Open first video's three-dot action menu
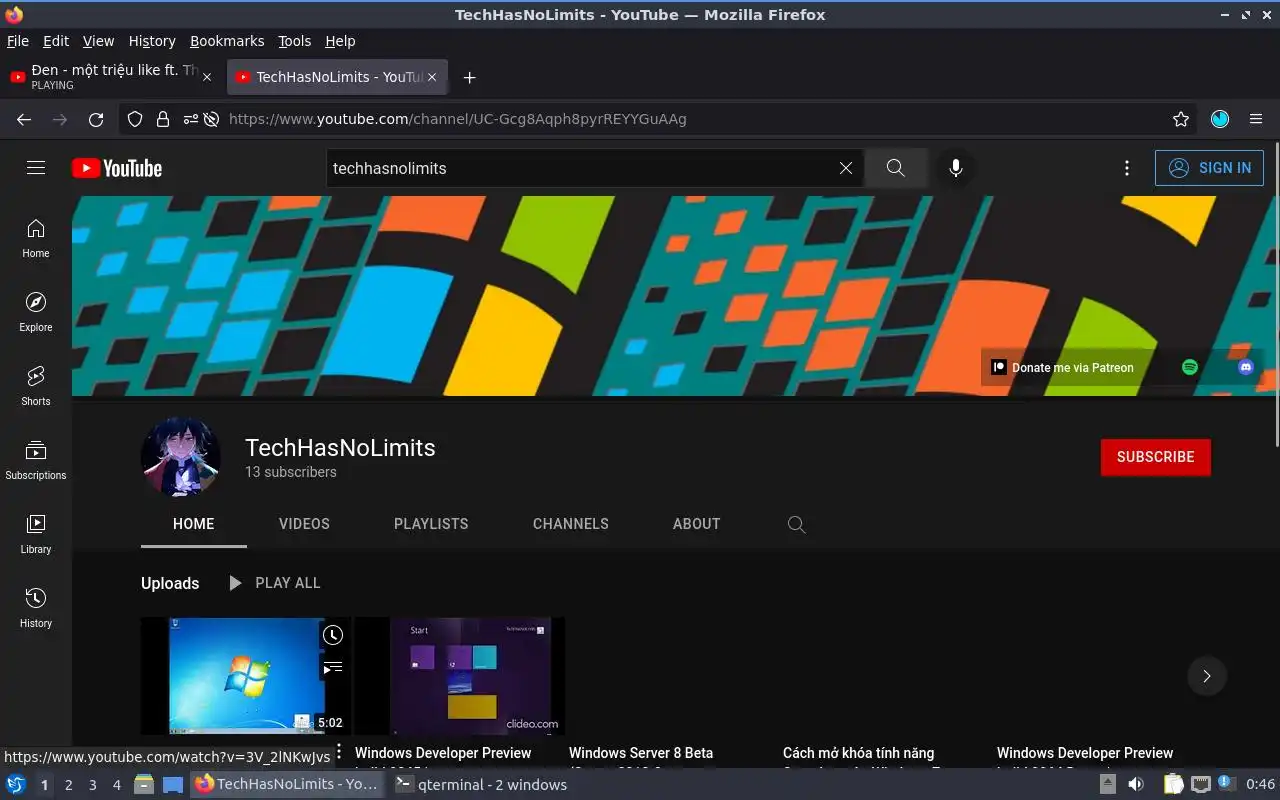Screen dimensions: 1280x800 [x=339, y=751]
